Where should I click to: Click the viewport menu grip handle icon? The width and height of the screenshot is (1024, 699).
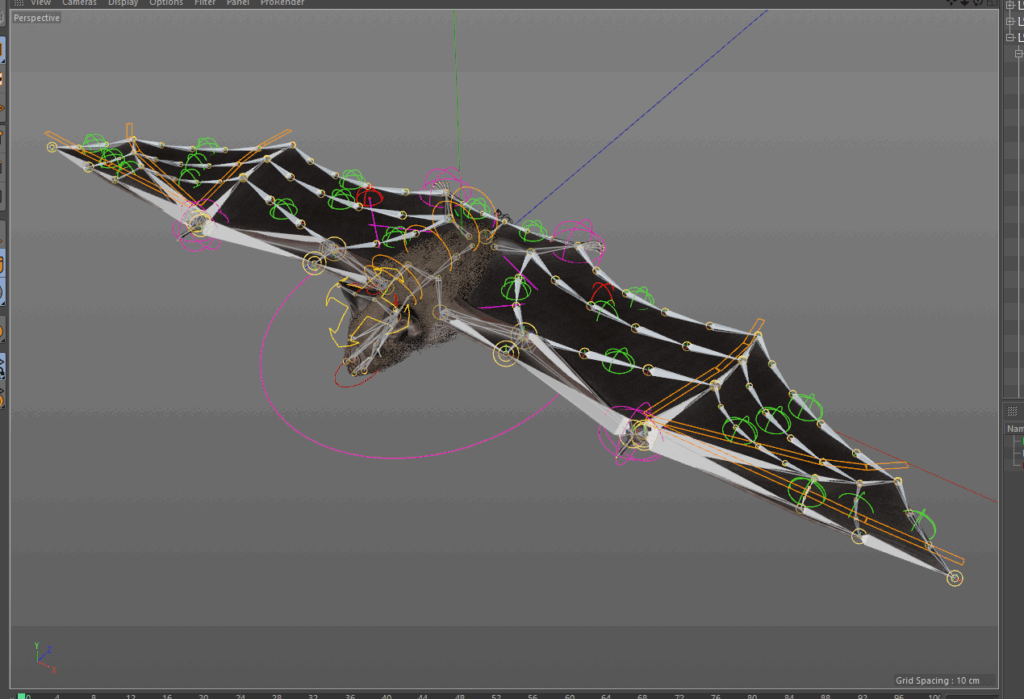coord(19,3)
